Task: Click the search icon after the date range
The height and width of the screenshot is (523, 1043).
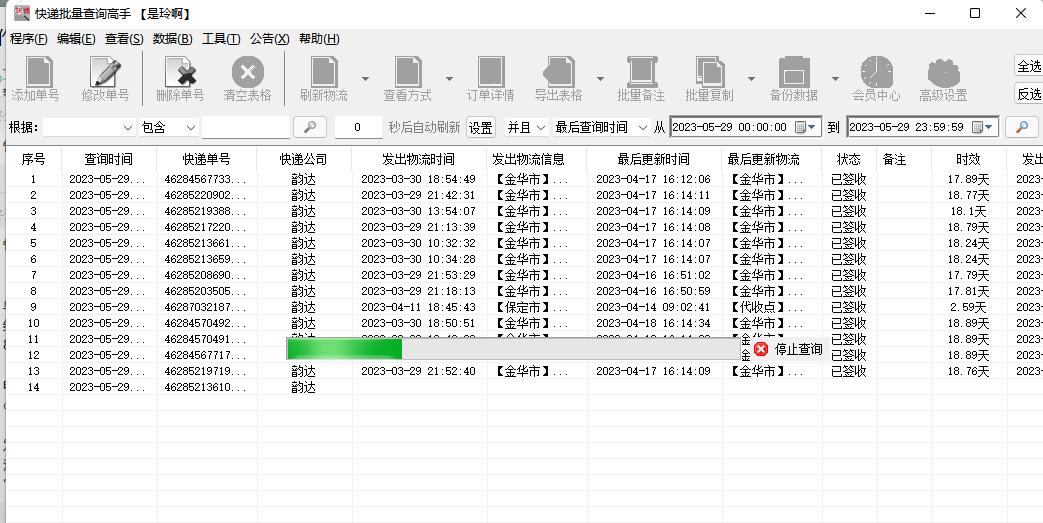Action: click(1021, 127)
